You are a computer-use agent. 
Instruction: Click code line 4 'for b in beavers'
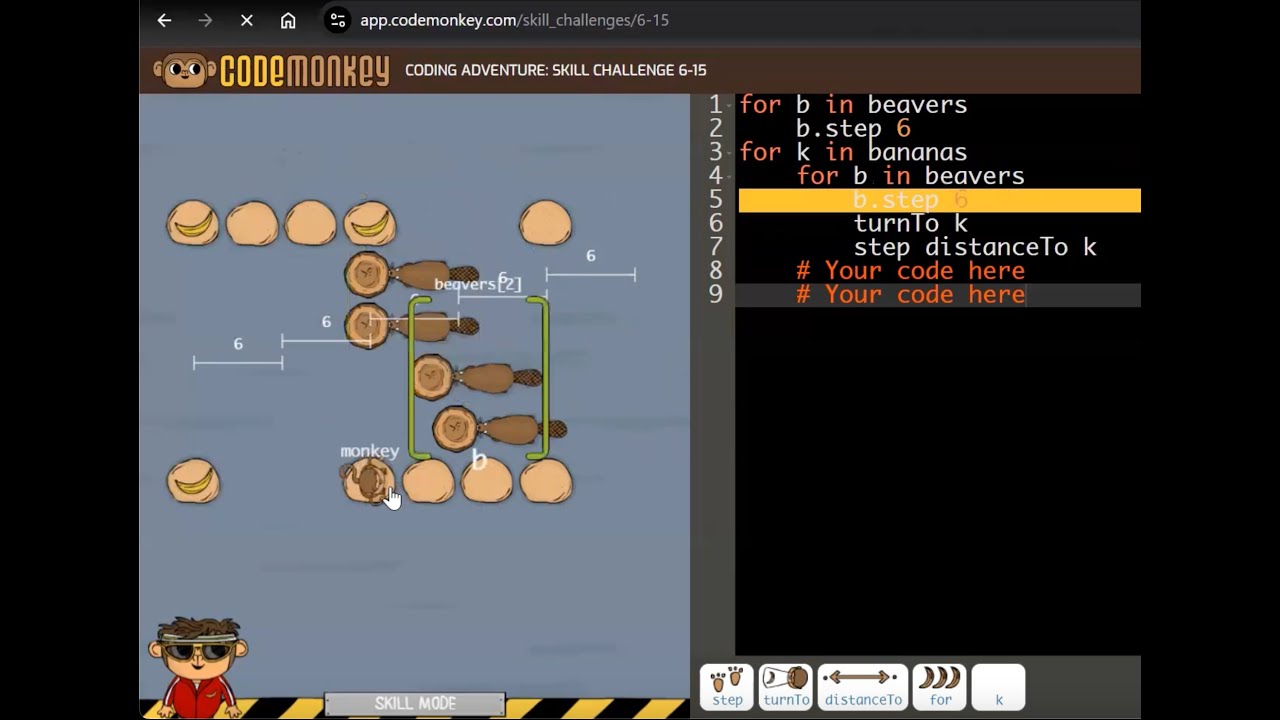click(910, 177)
